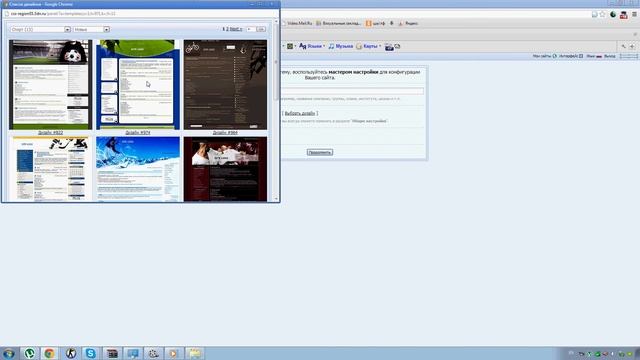The height and width of the screenshot is (360, 640).
Task: Open uTorrent from the taskbar
Action: tap(29, 353)
